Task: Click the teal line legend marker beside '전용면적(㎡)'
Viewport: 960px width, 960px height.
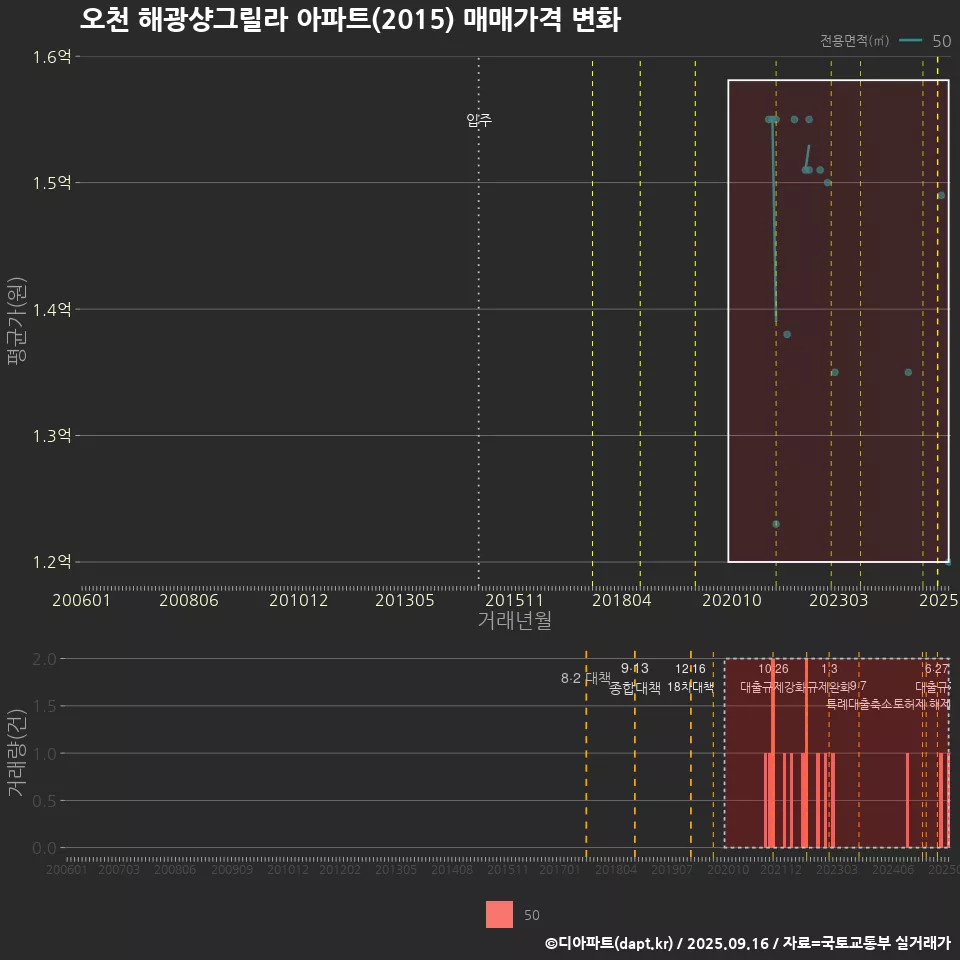Action: [x=910, y=40]
